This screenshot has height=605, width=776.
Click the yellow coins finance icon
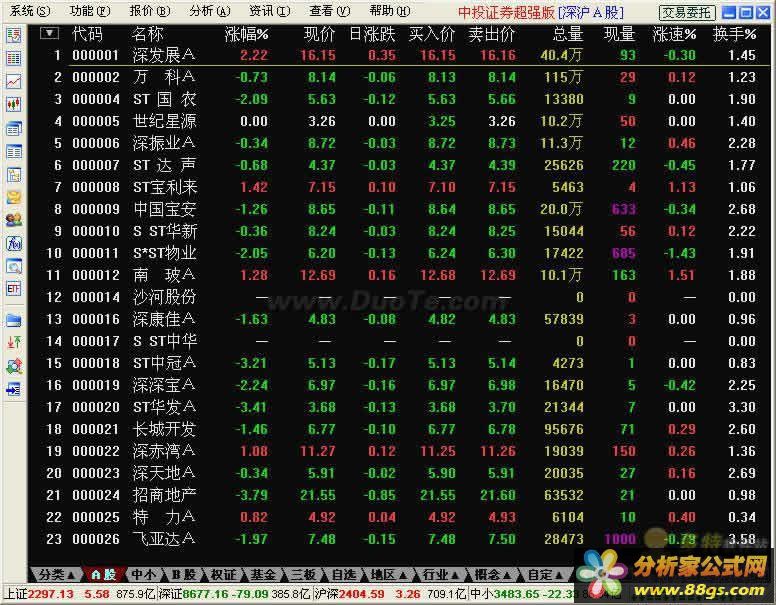[x=13, y=198]
